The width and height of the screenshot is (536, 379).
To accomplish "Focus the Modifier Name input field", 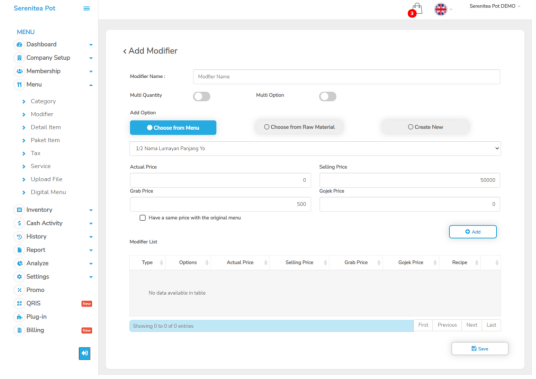I will pyautogui.click(x=346, y=77).
